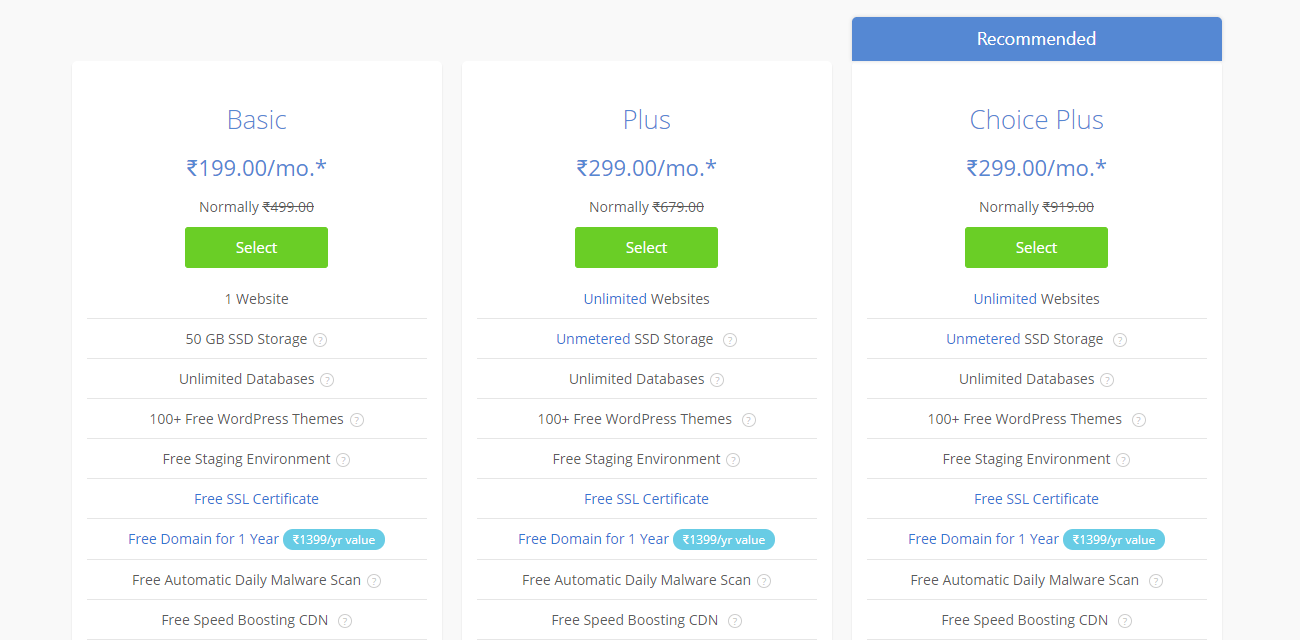Screen dimensions: 1300x640
Task: Open help icon for Basic Free Staging Environment
Action: (x=343, y=460)
